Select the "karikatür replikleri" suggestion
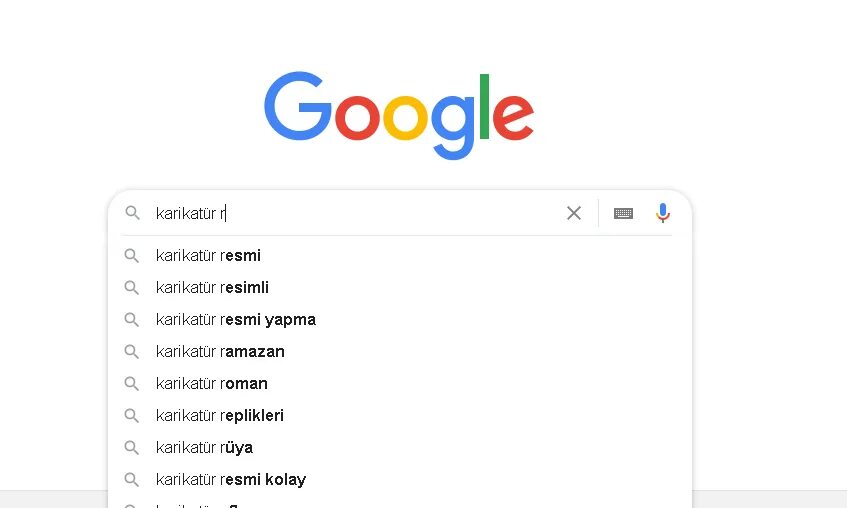This screenshot has height=508, width=847. 220,416
